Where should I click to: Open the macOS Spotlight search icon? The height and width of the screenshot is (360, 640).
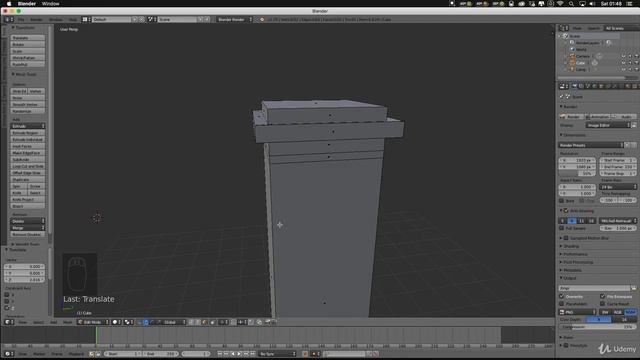[x=571, y=3]
